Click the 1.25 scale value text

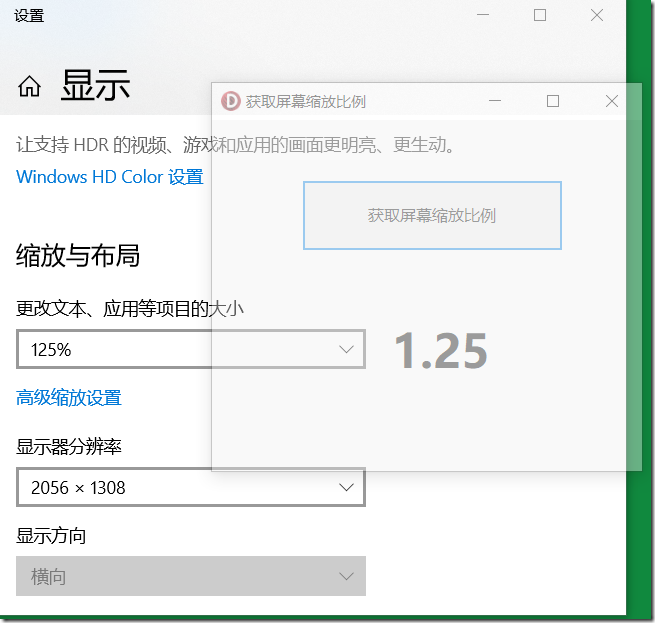pyautogui.click(x=441, y=351)
